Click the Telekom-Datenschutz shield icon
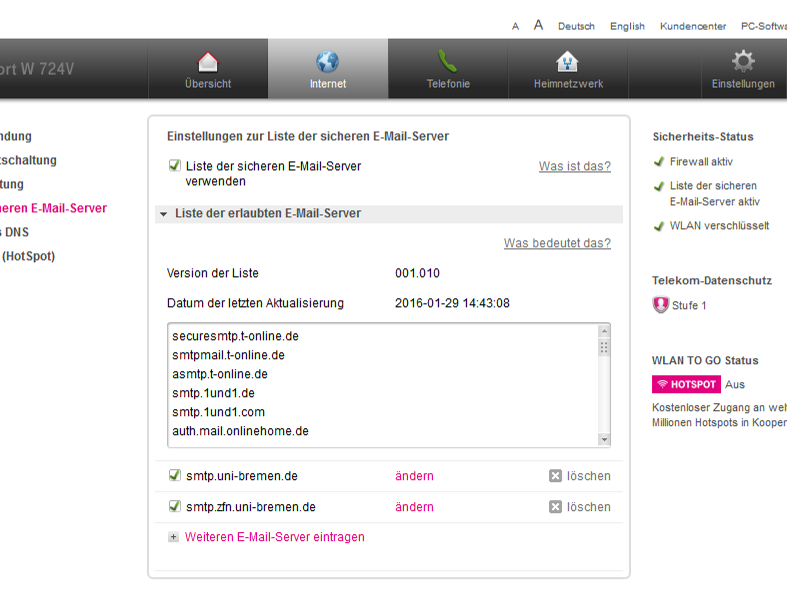The height and width of the screenshot is (590, 787). click(x=660, y=305)
